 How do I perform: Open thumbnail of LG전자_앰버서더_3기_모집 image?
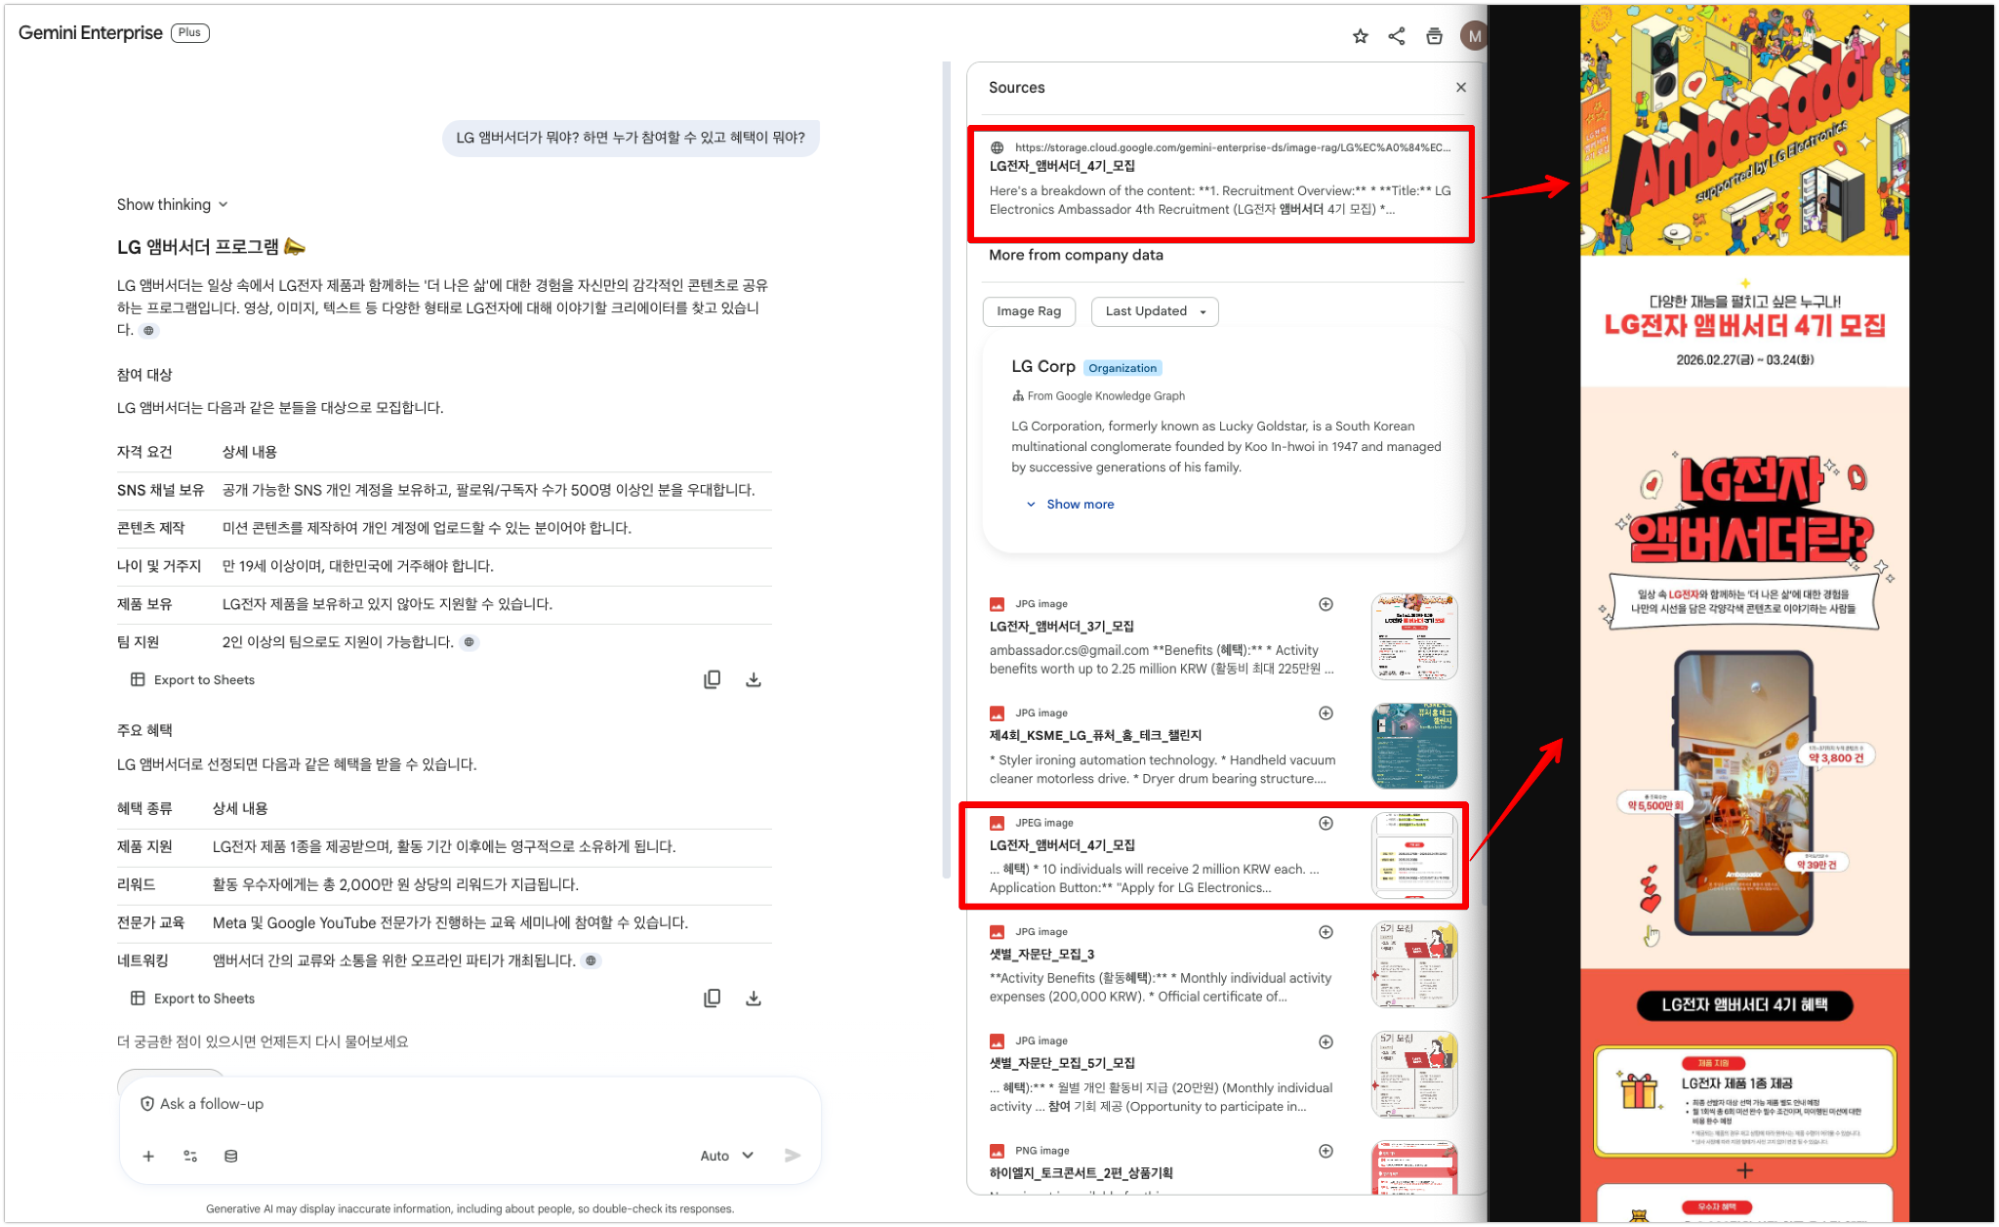[1414, 637]
